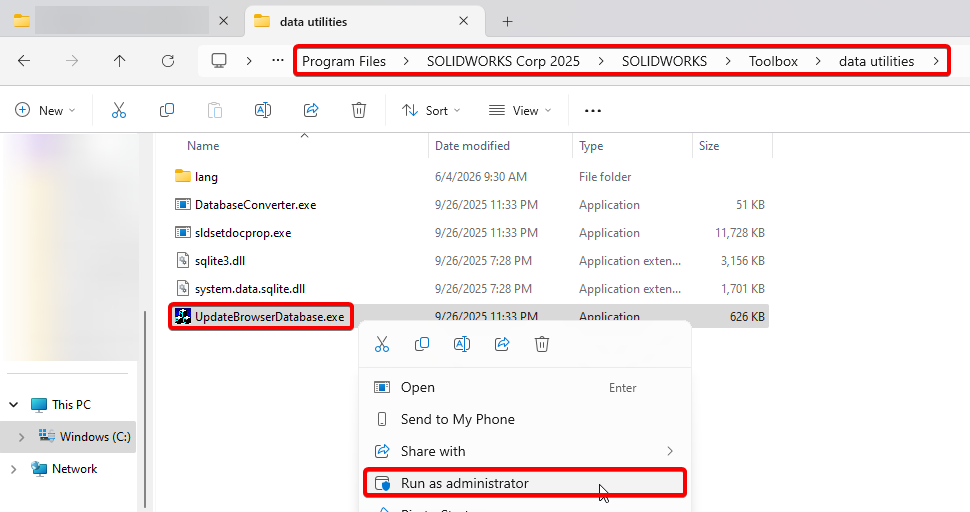Screen dimensions: 970x512
Task: Add a new tab with plus button
Action: 507,22
